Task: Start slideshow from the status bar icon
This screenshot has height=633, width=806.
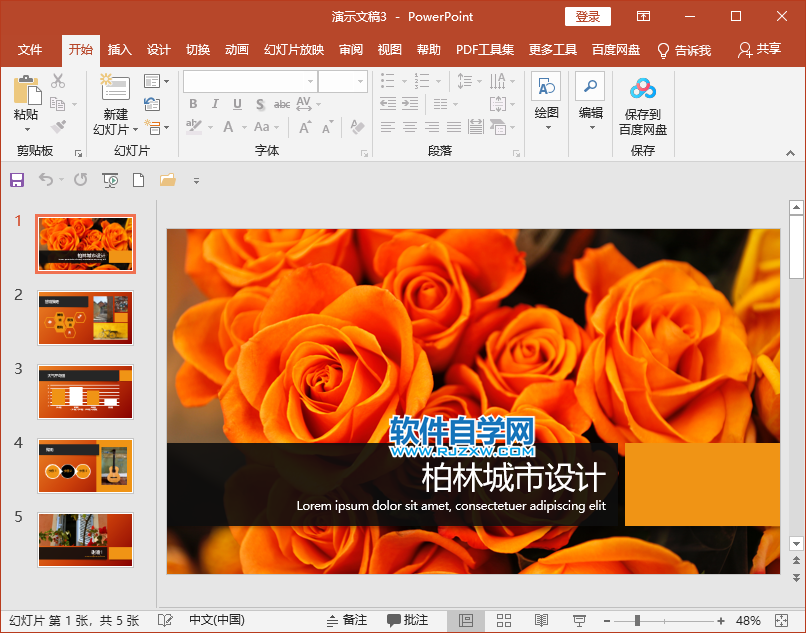Action: [x=579, y=620]
